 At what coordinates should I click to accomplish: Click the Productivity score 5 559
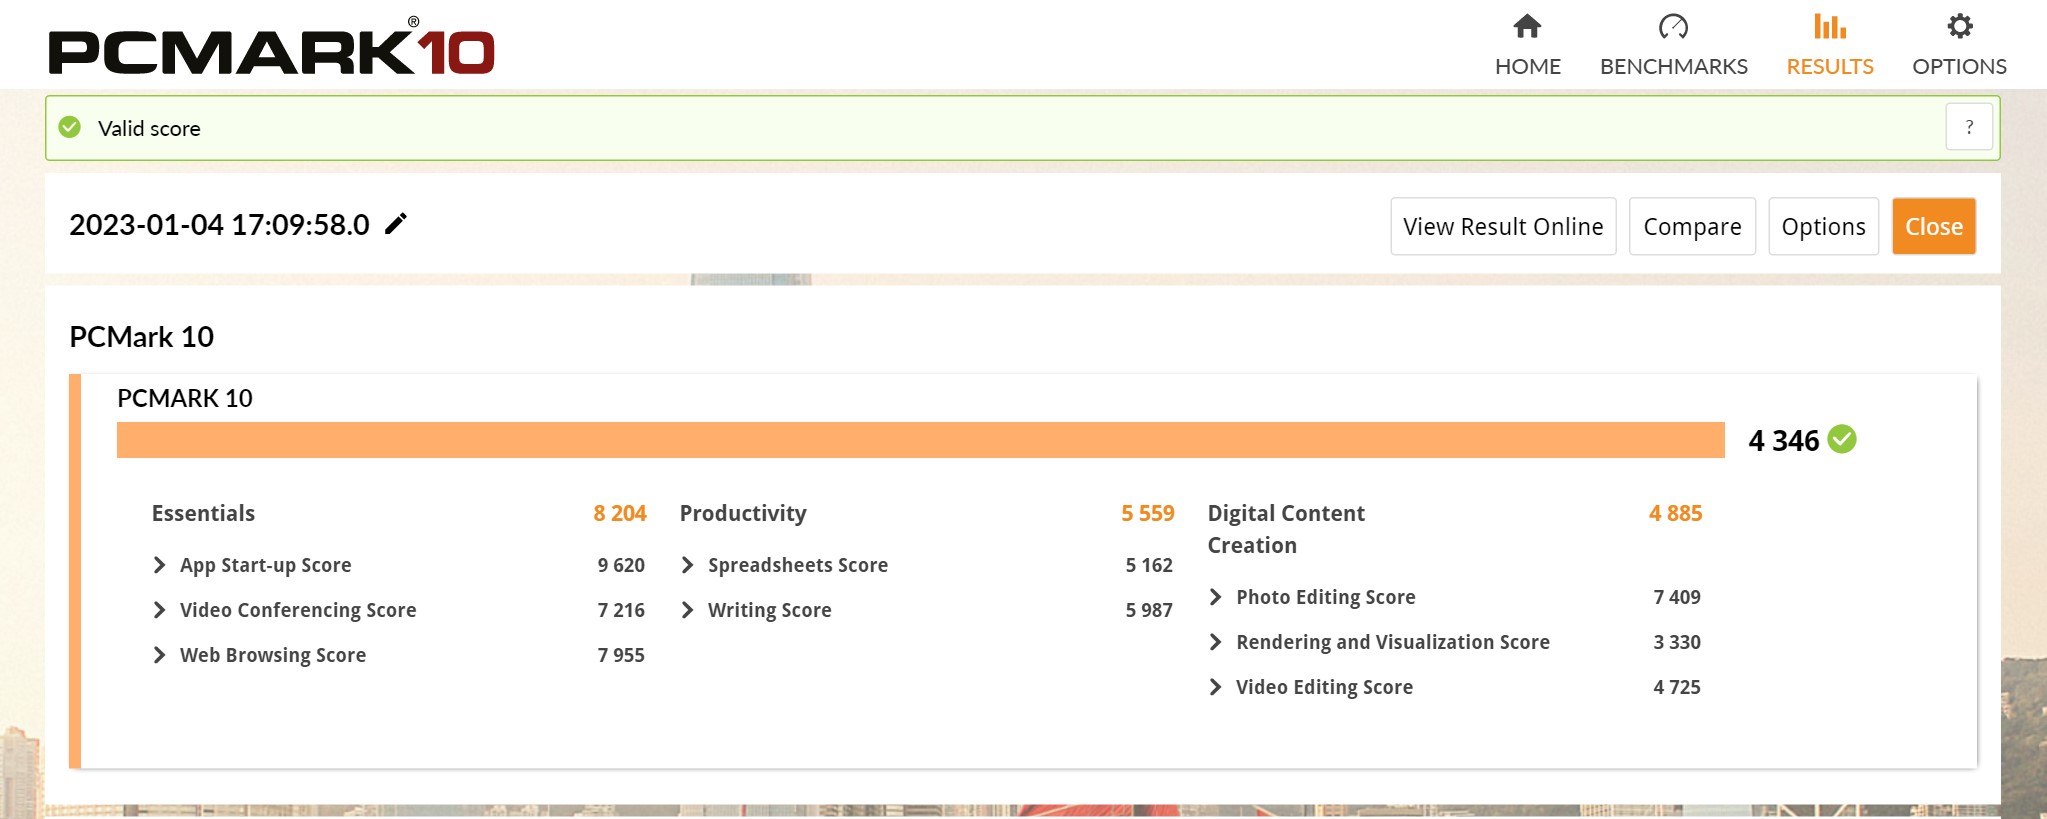tap(1148, 513)
